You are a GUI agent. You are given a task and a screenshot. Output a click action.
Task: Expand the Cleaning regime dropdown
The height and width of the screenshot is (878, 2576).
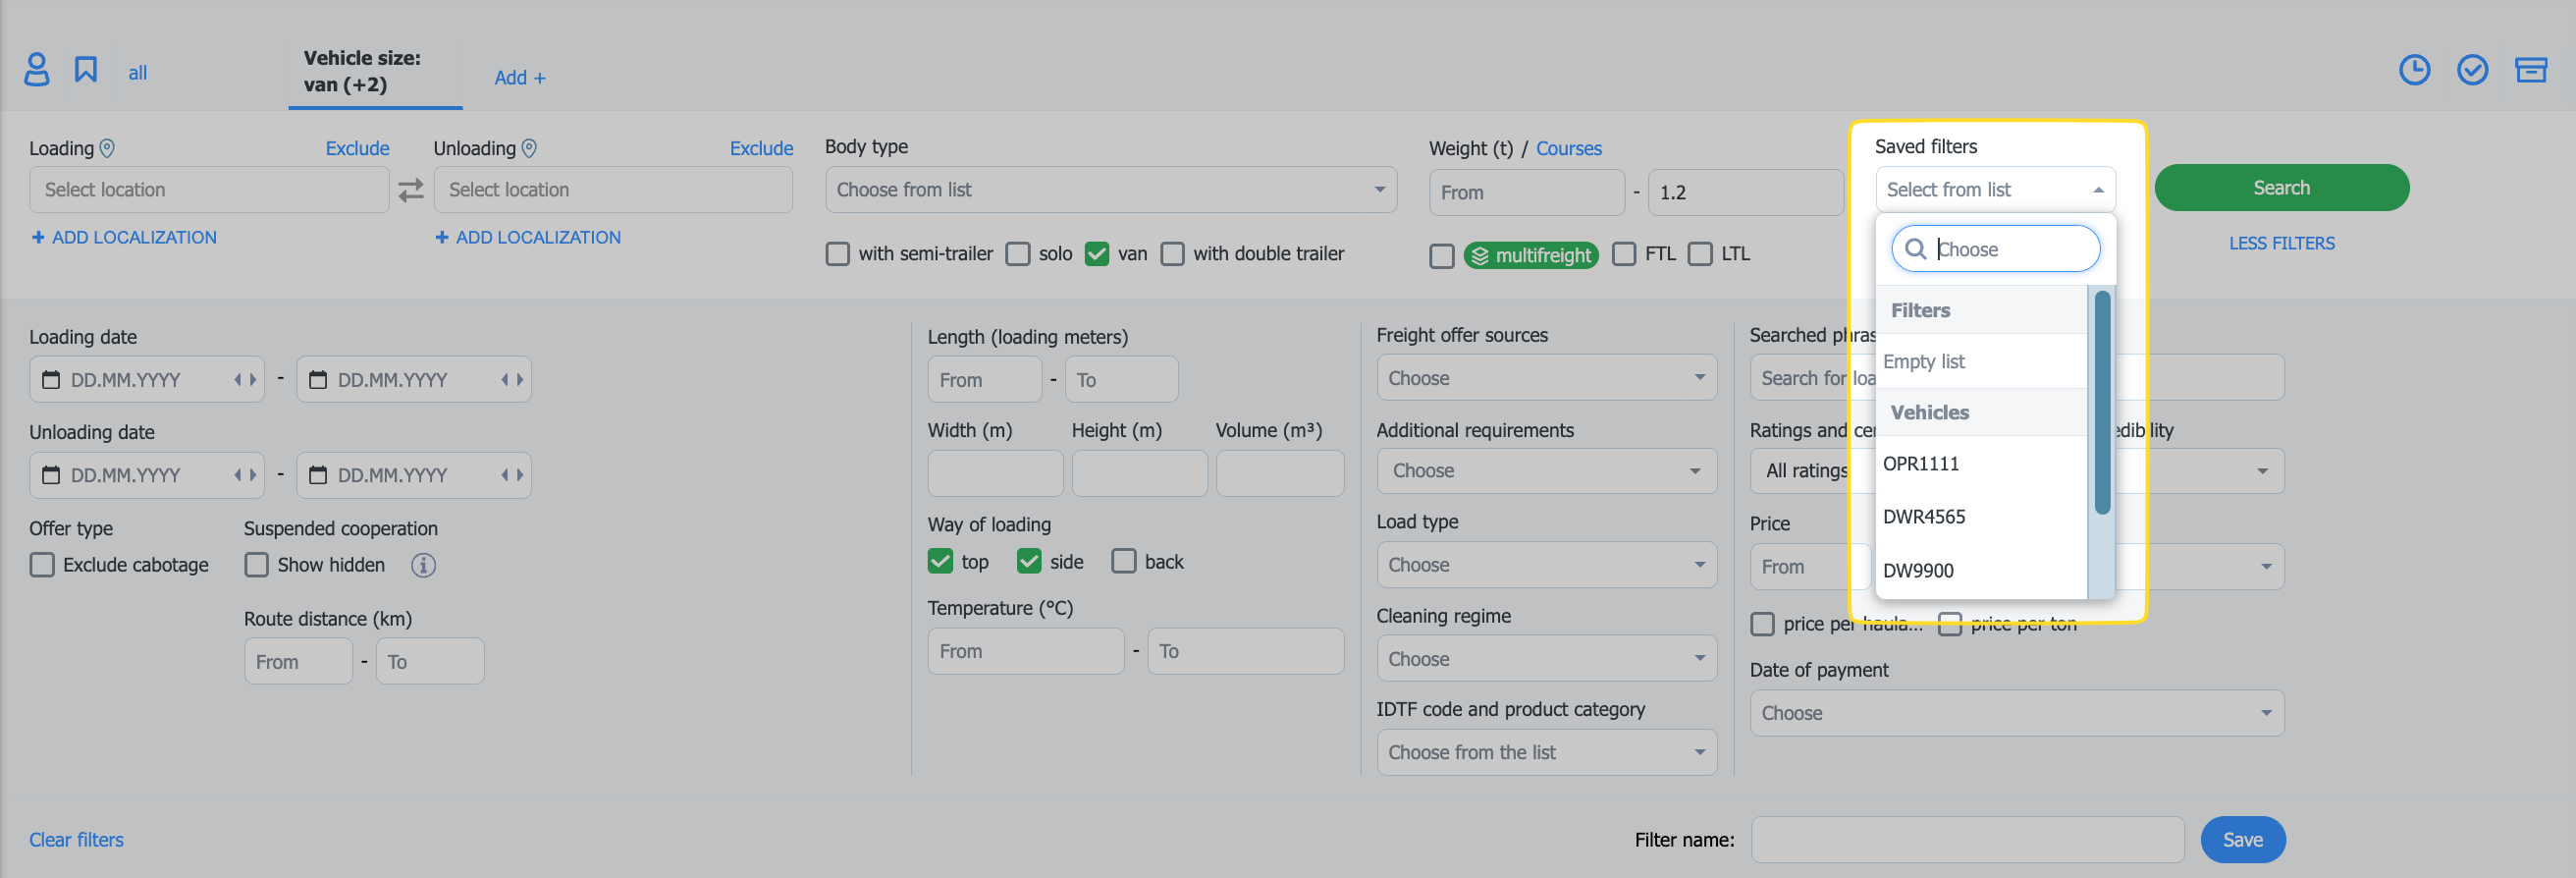coord(1546,659)
